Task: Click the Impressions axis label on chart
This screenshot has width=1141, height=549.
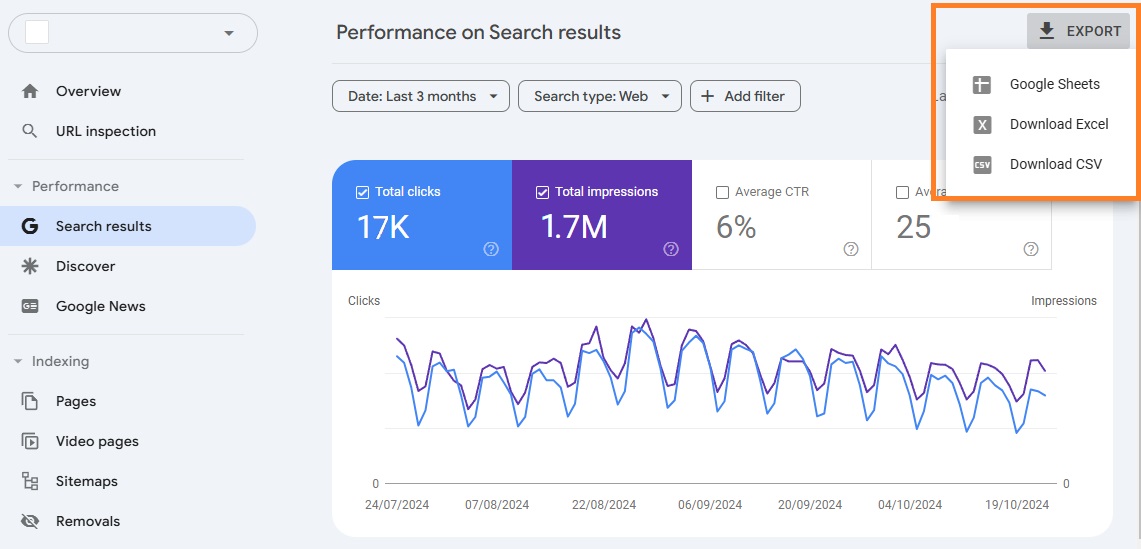Action: pyautogui.click(x=1064, y=301)
